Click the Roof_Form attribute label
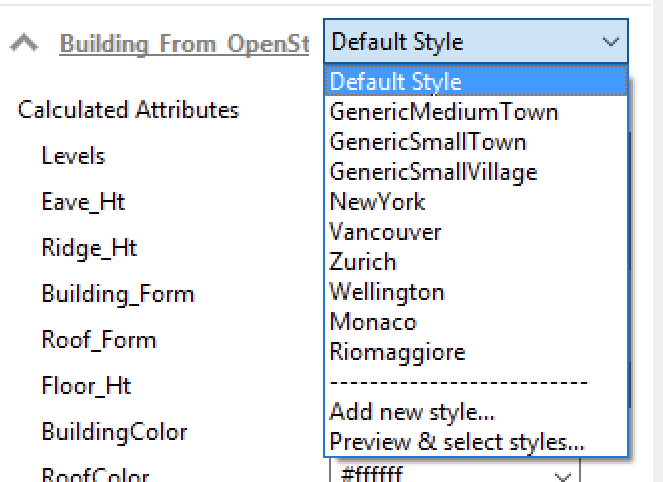 point(99,340)
